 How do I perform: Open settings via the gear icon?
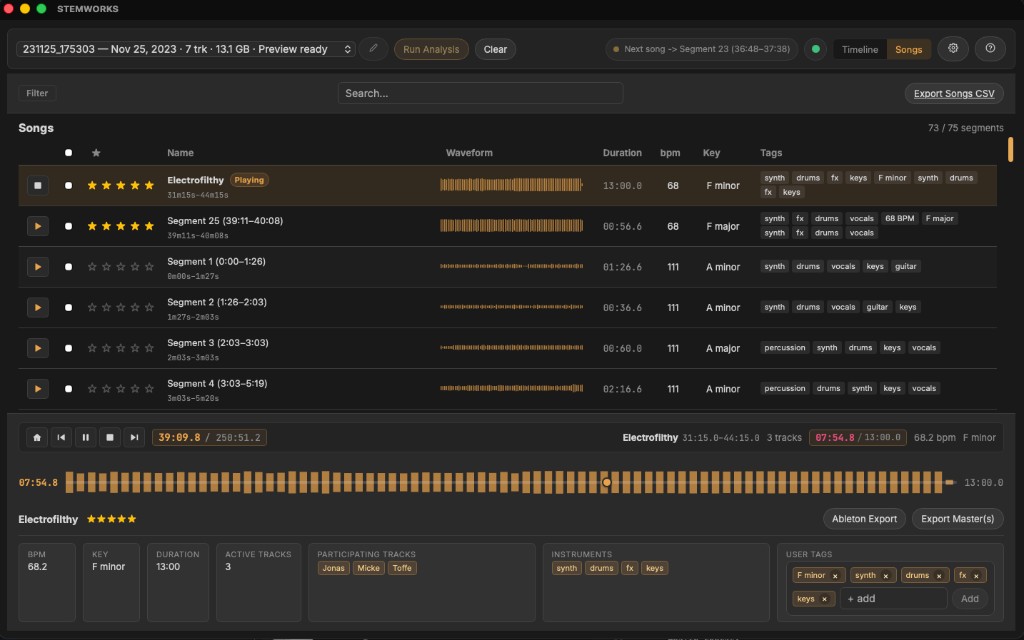[x=953, y=48]
